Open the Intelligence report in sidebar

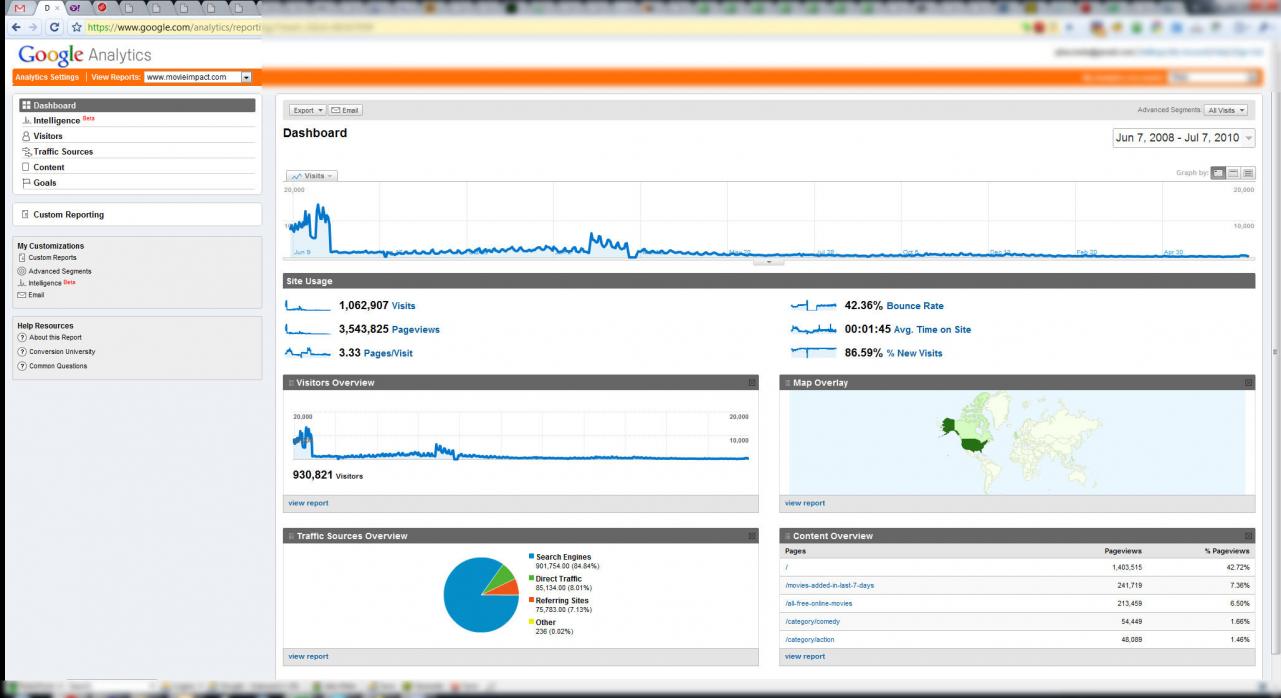click(56, 121)
